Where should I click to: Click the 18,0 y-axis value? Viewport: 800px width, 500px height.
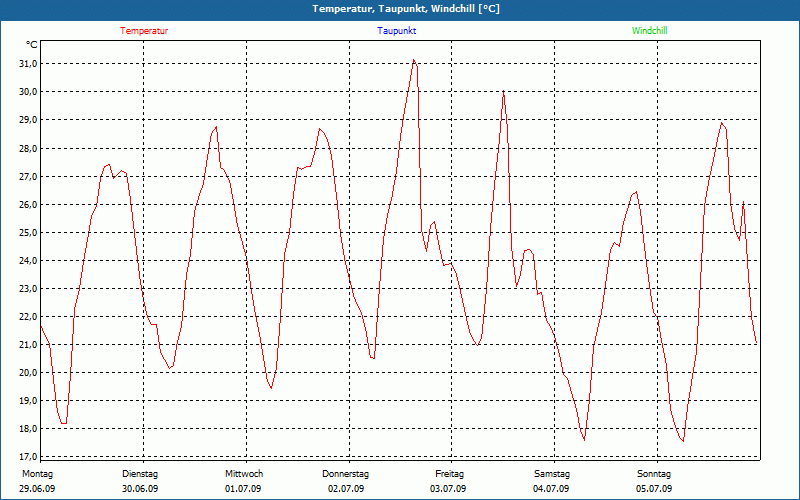tap(27, 429)
